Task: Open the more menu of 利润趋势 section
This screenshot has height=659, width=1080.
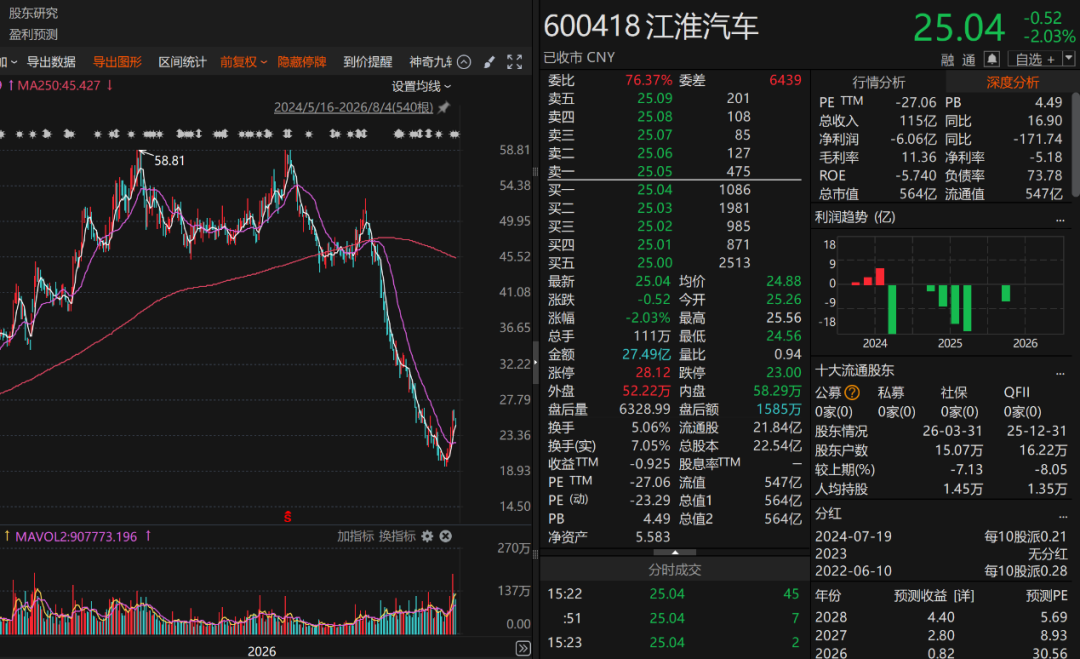Action: point(1061,219)
